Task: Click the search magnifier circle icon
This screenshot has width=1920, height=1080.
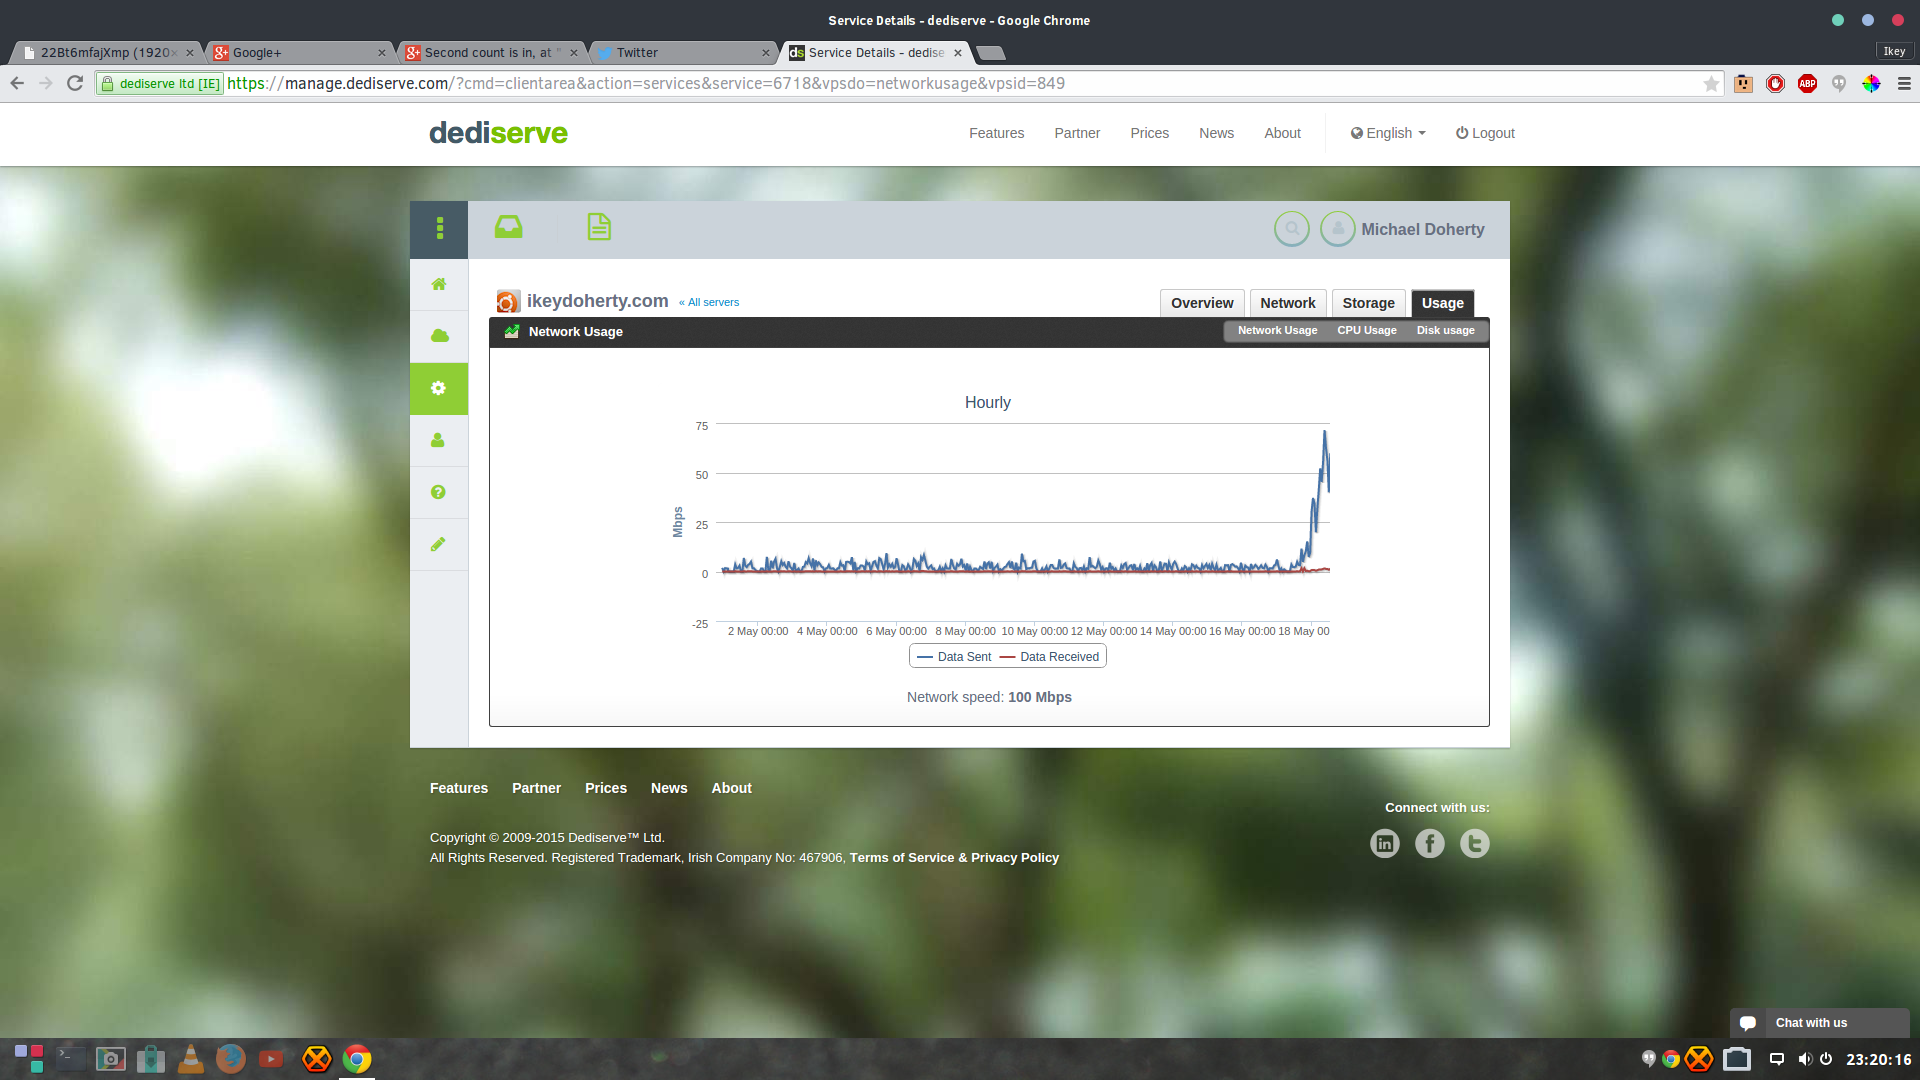Action: pyautogui.click(x=1292, y=229)
